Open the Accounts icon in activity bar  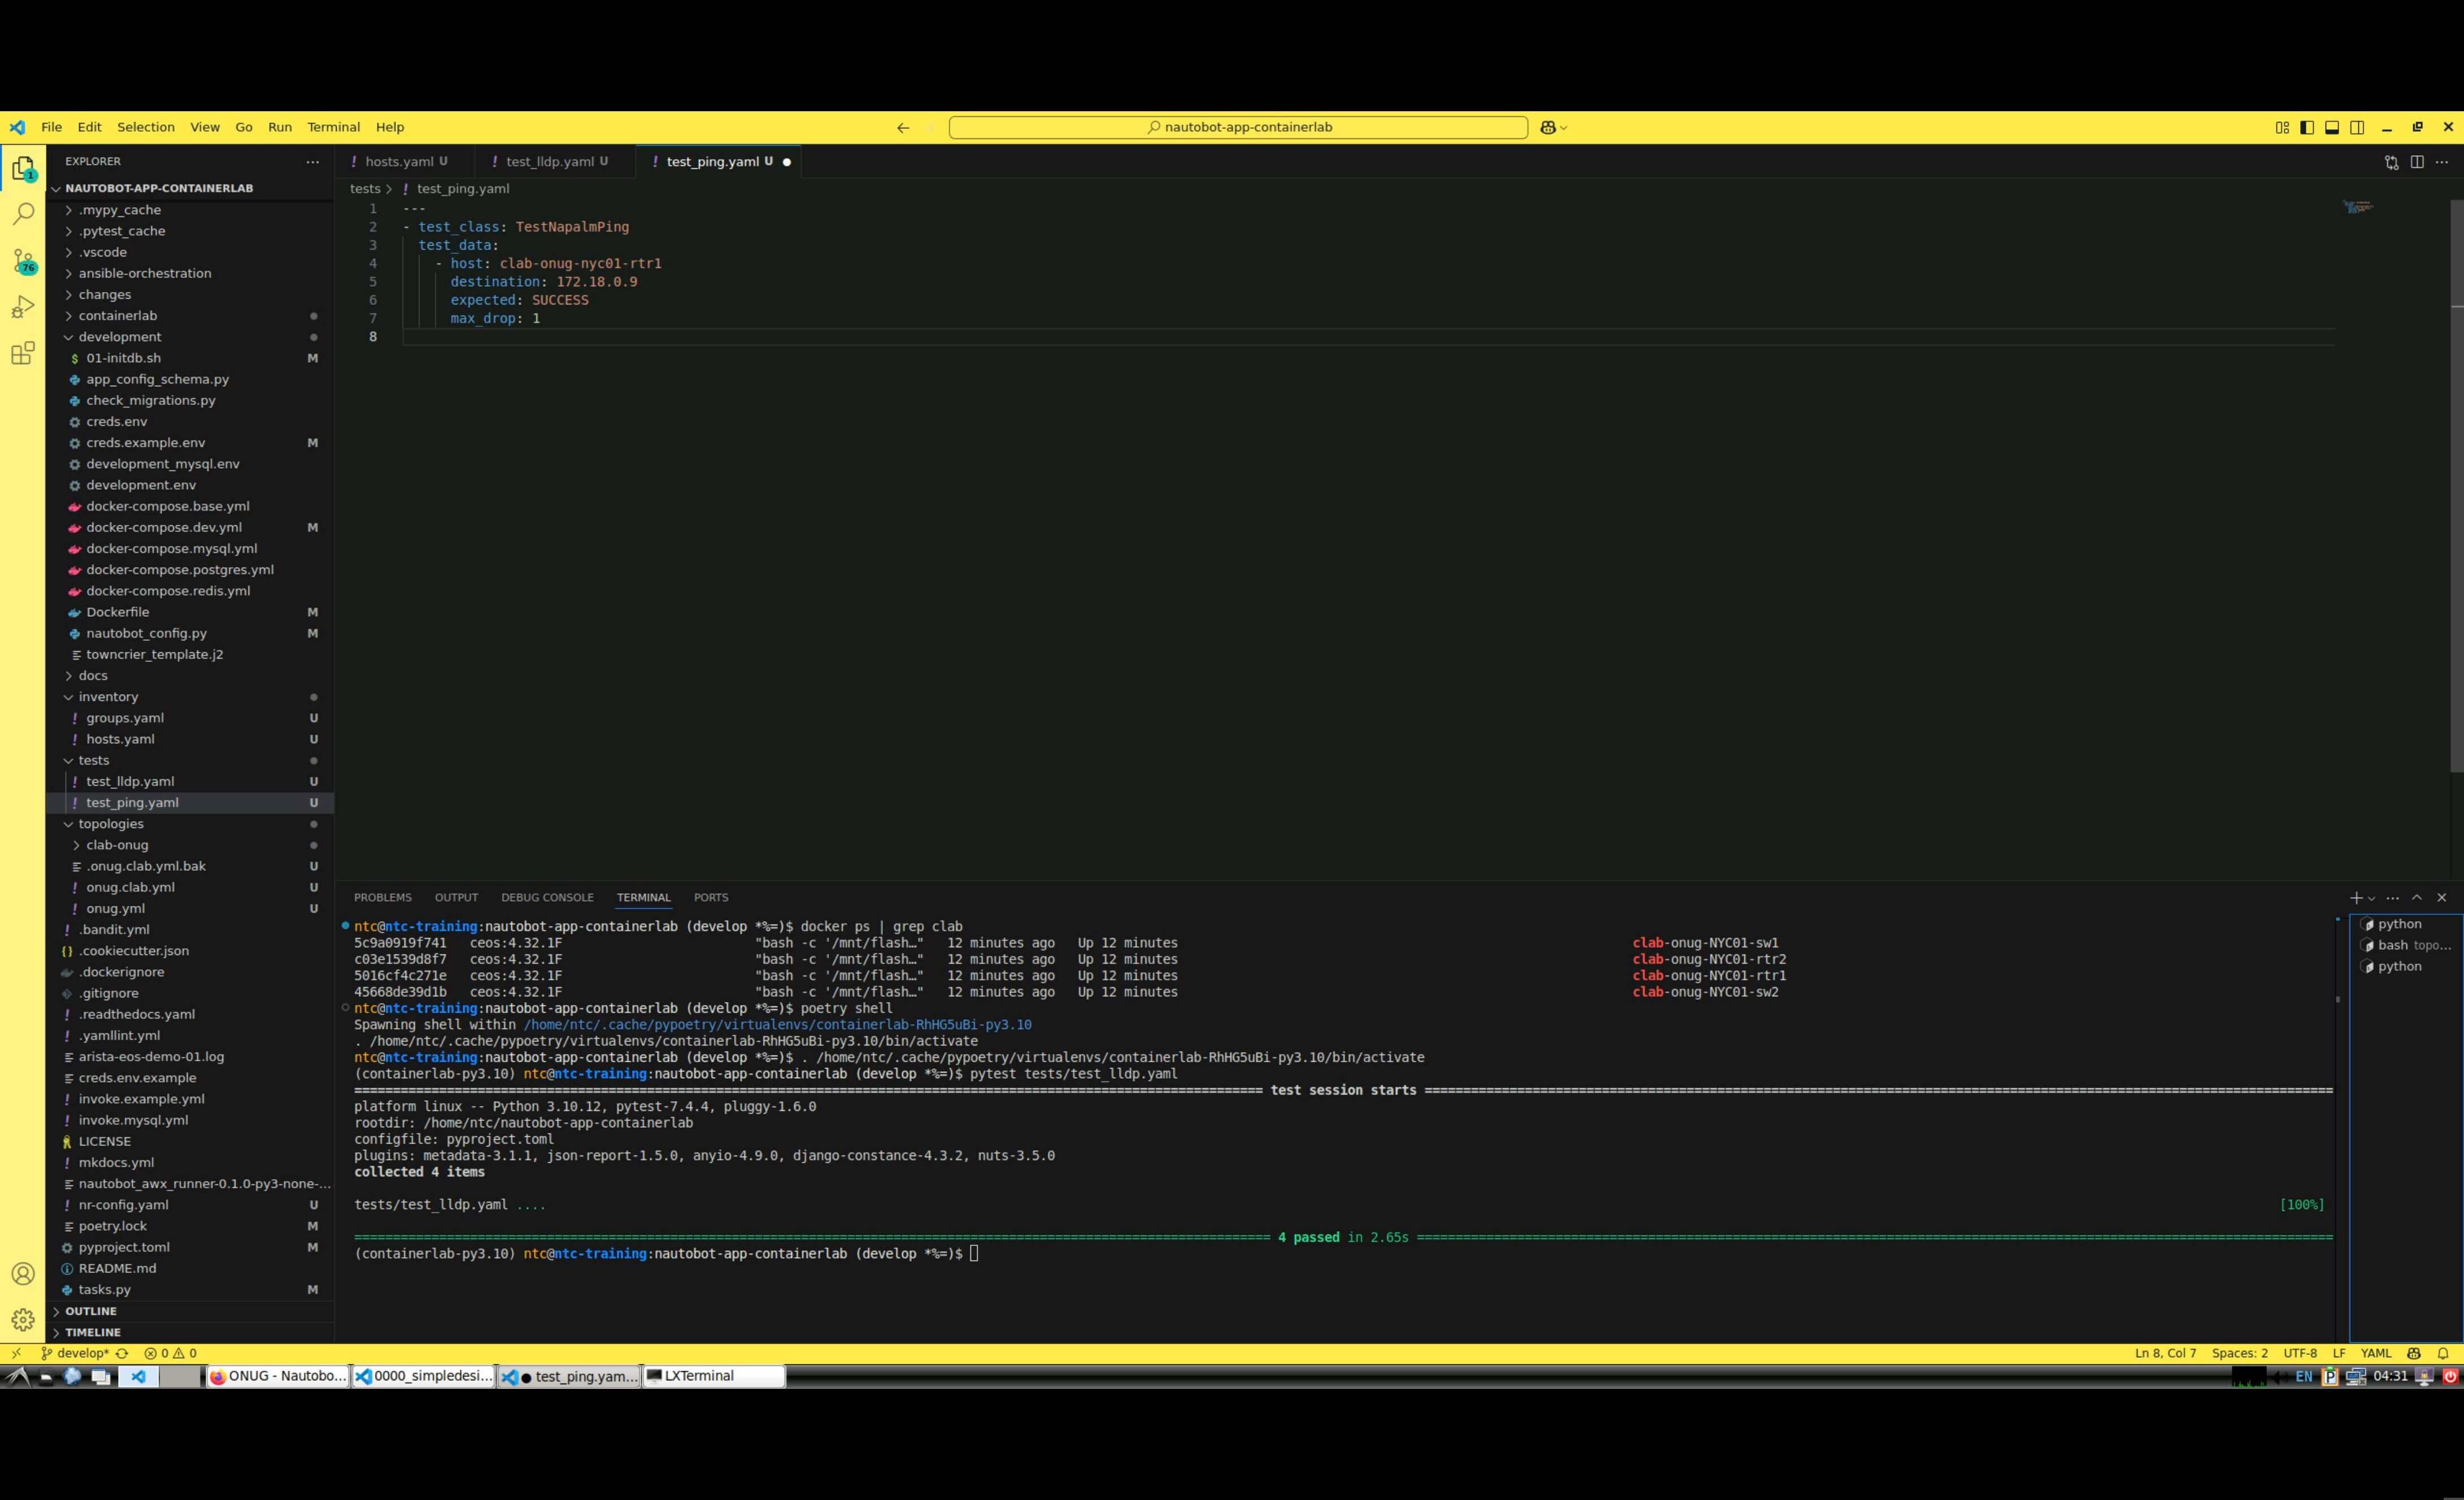pyautogui.click(x=23, y=1274)
